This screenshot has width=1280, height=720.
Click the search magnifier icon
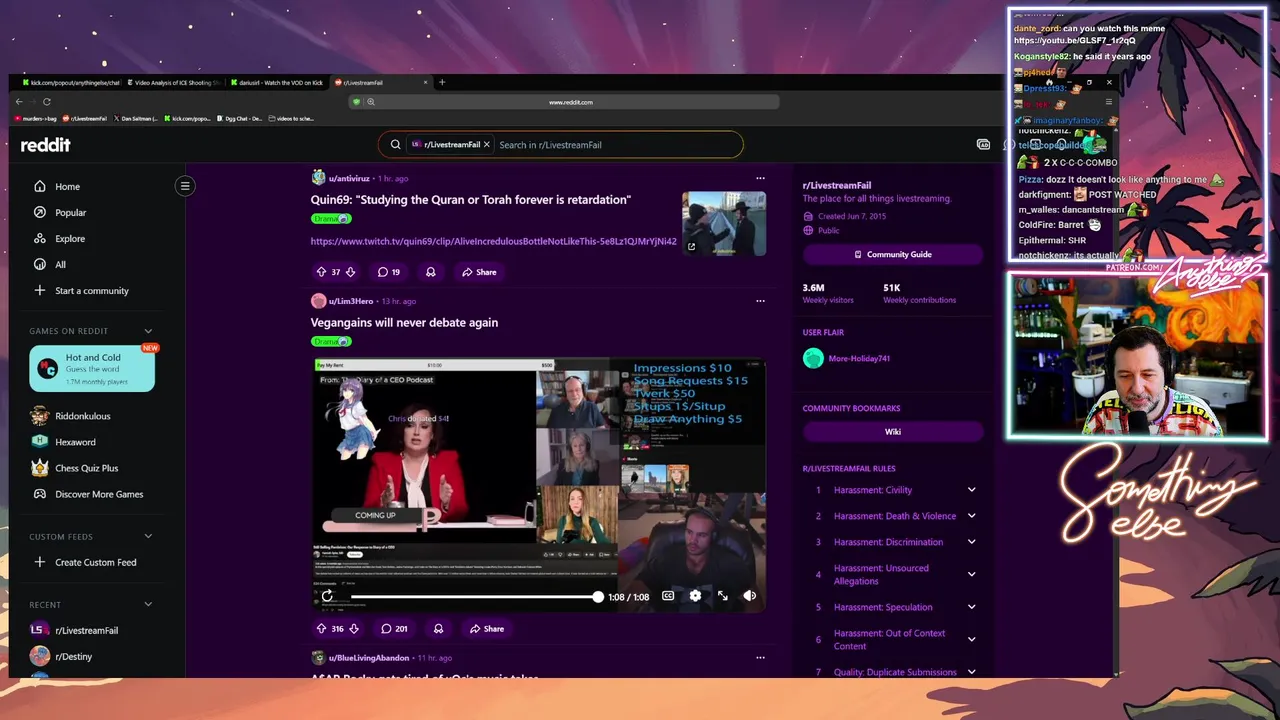tap(395, 145)
